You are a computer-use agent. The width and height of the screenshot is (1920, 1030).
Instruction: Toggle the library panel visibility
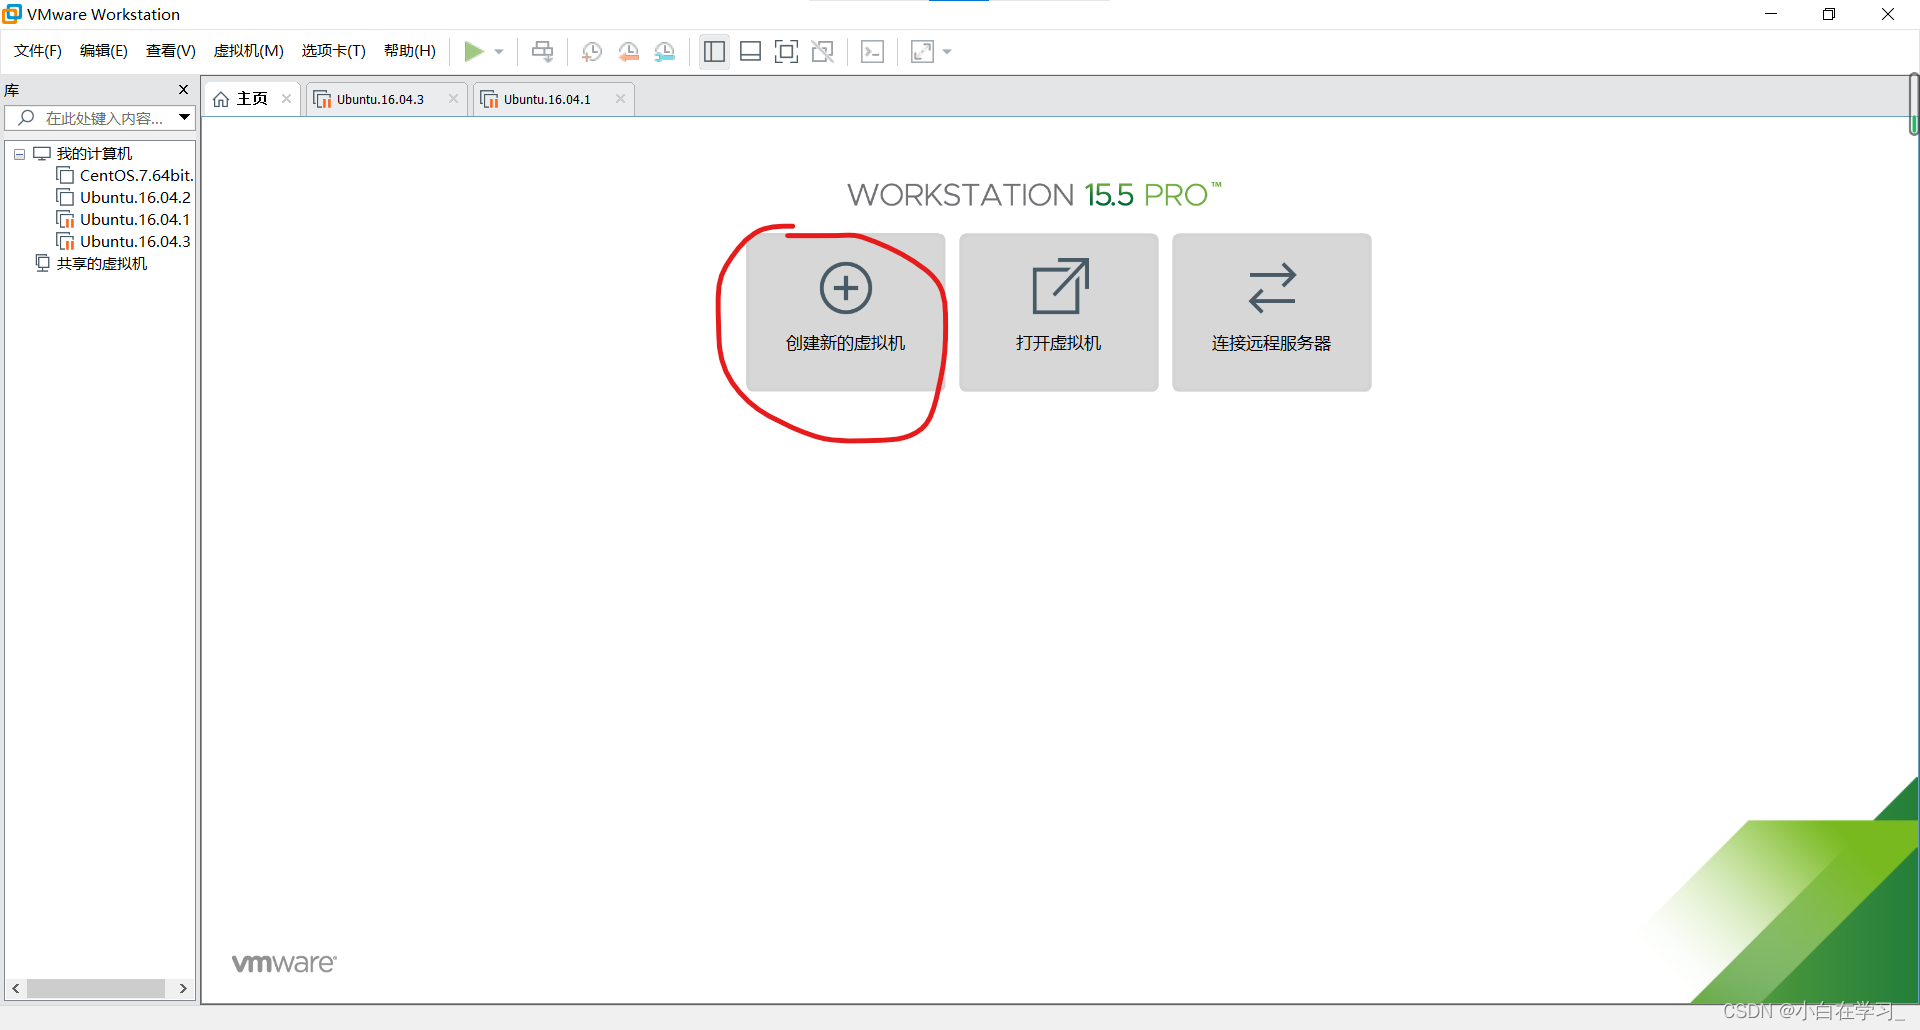pos(714,51)
